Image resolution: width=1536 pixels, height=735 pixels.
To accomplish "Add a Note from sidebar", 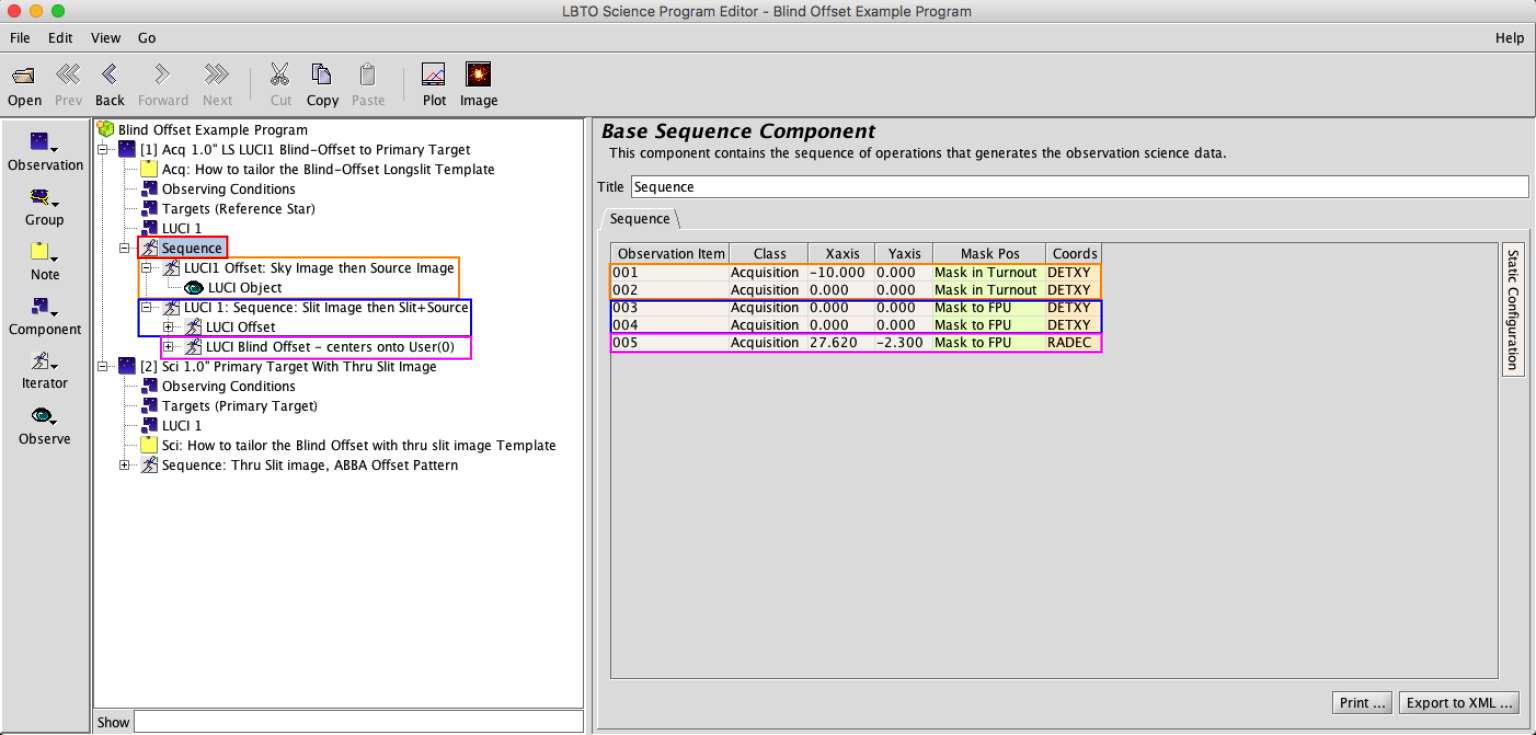I will tap(45, 262).
